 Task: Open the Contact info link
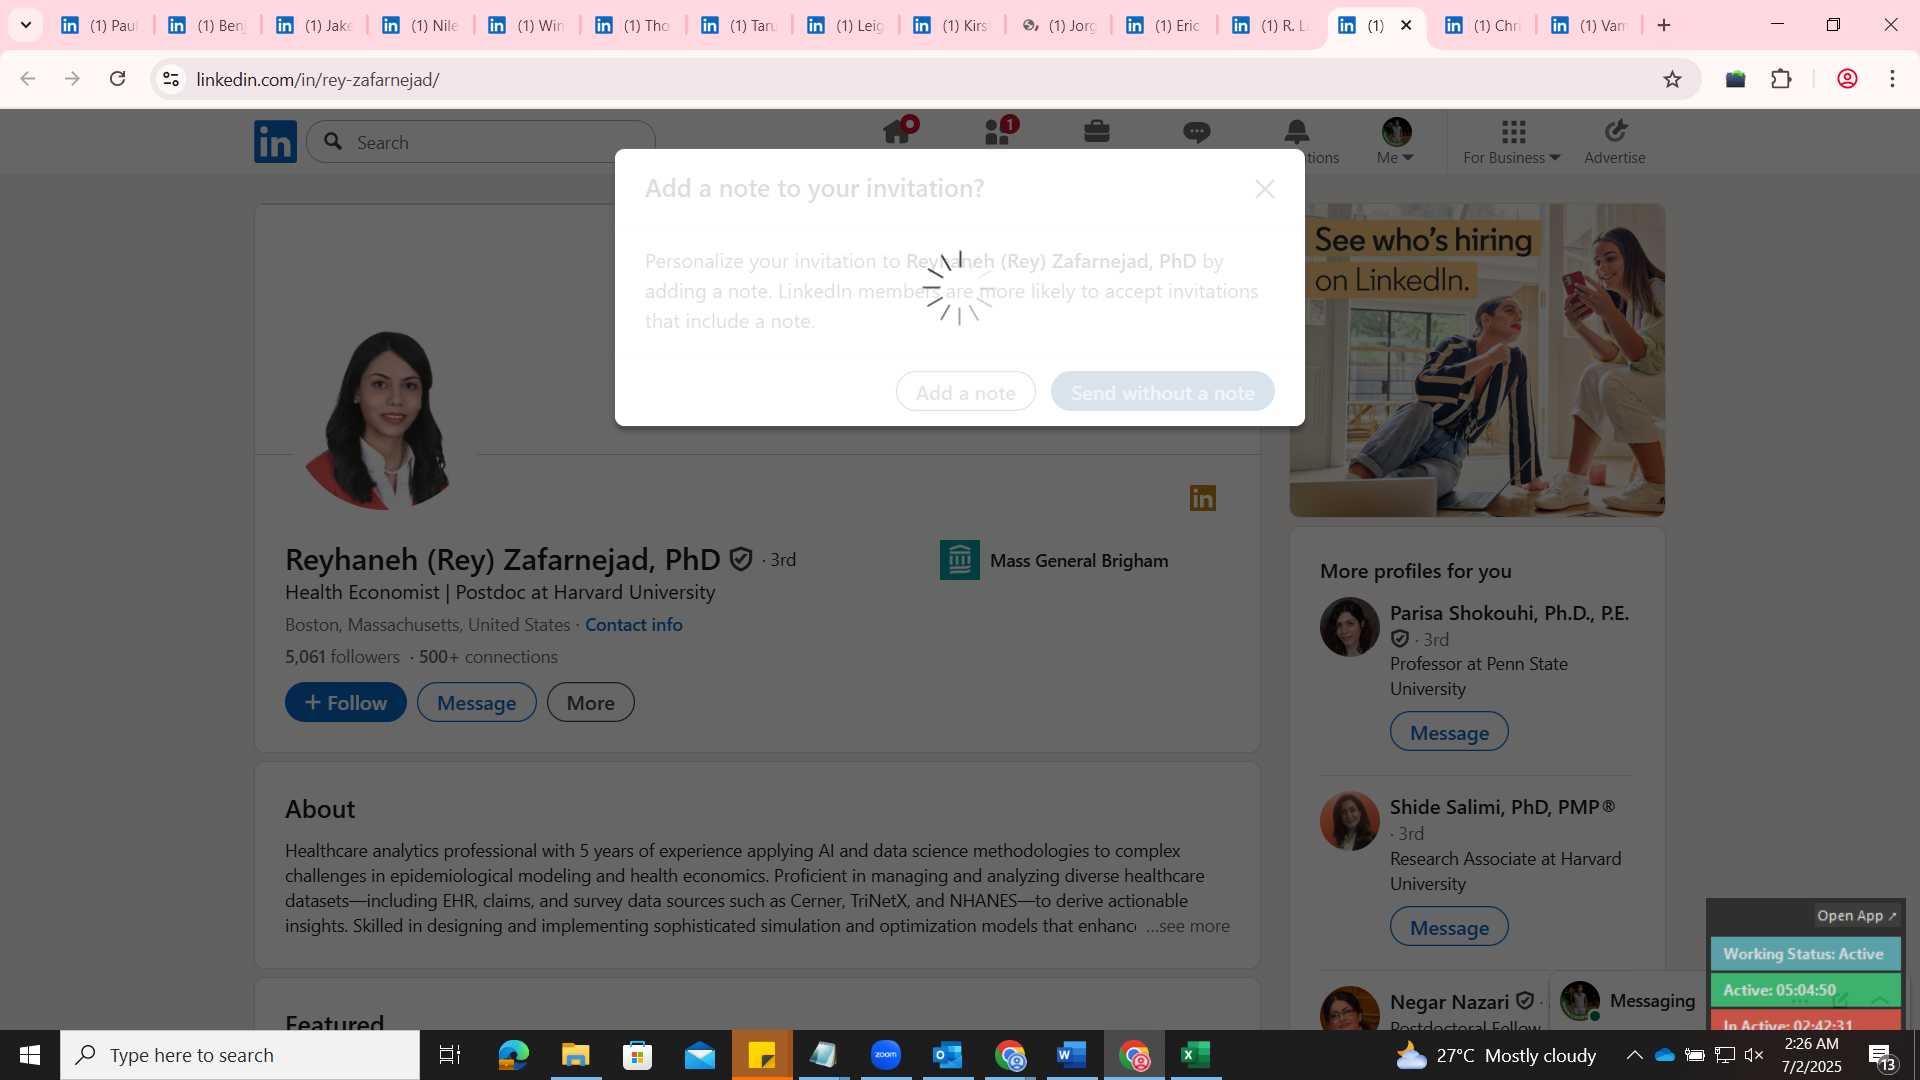click(x=634, y=624)
